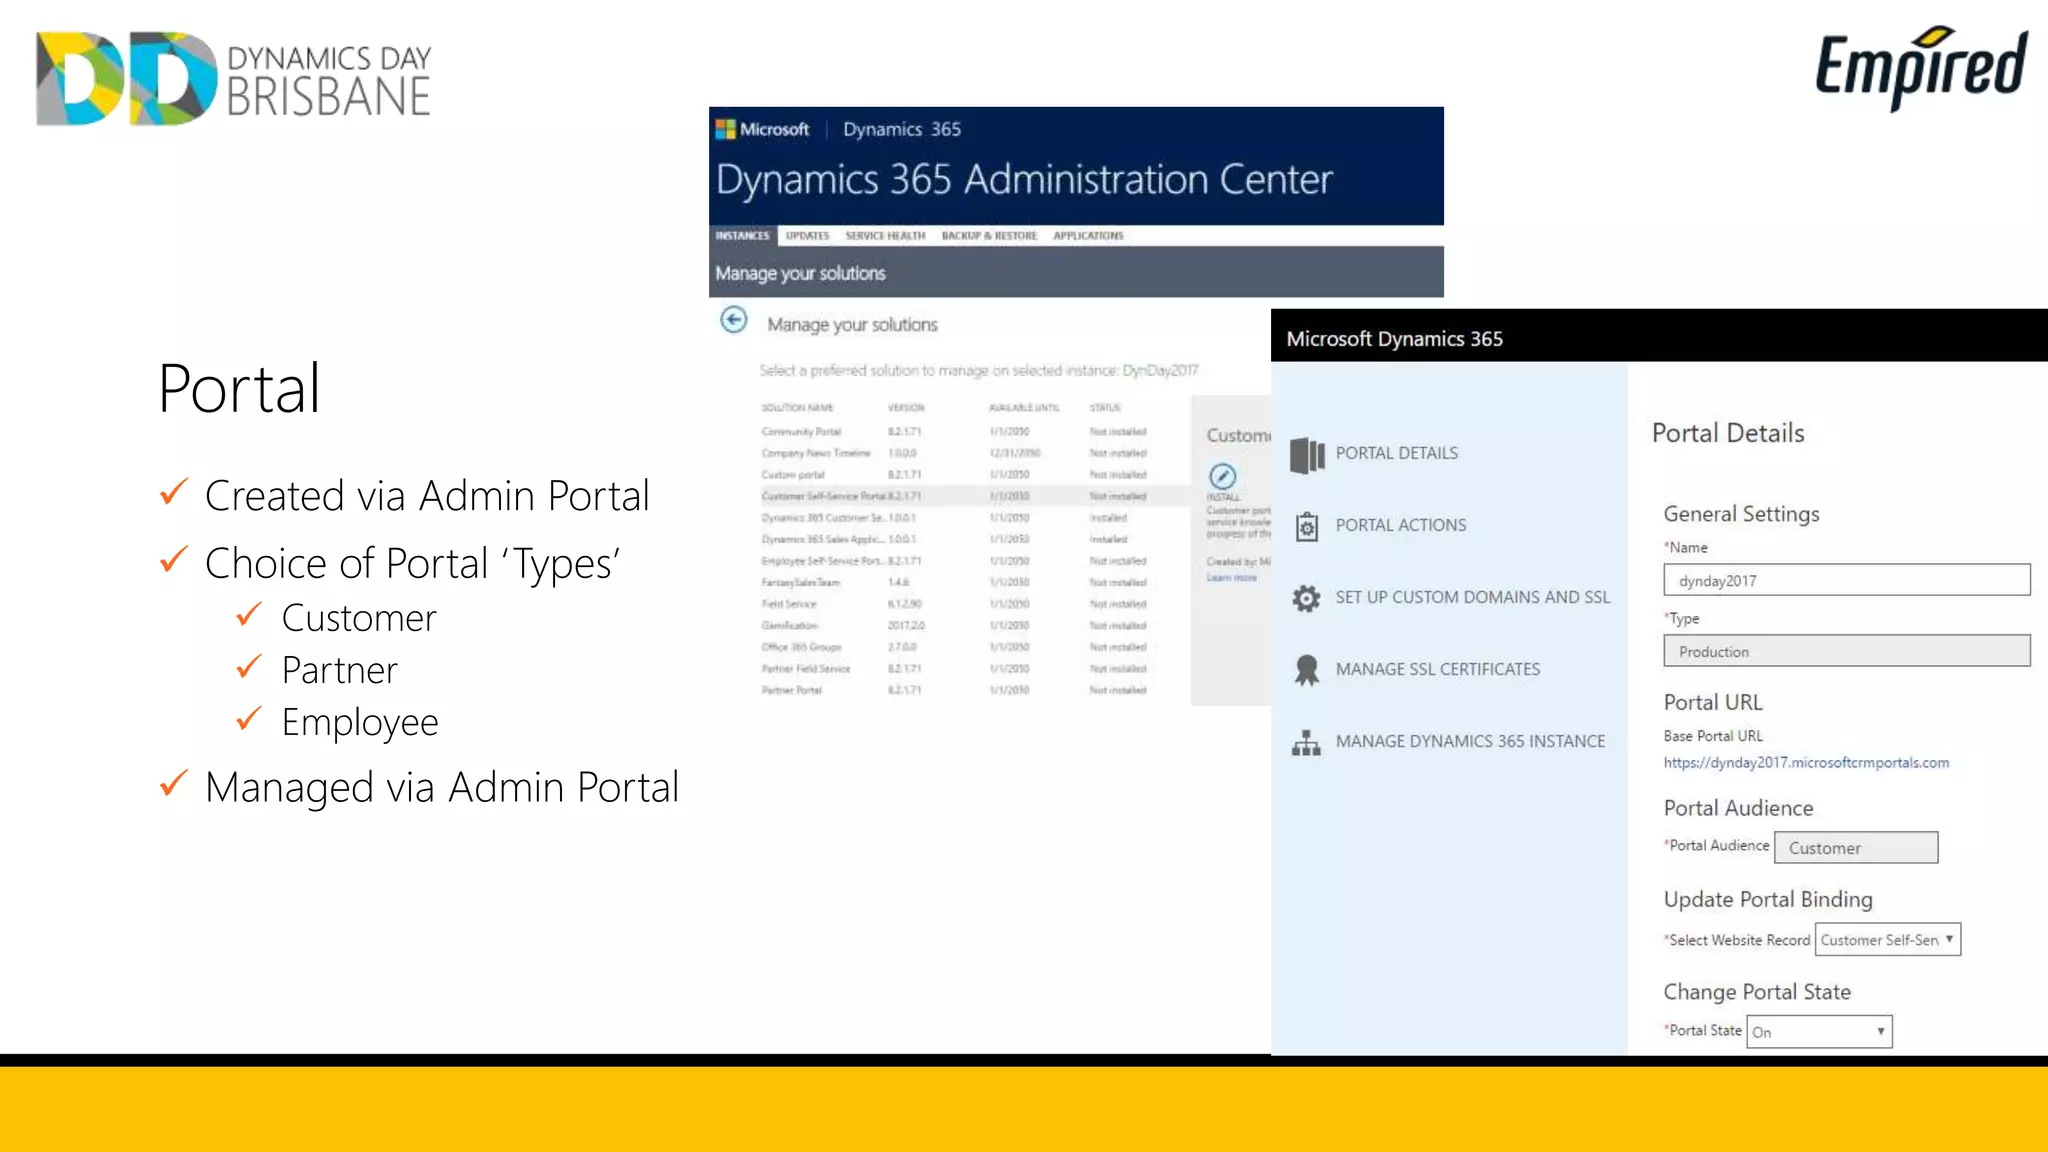Go to the Backup & Restore tab
Image resolution: width=2048 pixels, height=1152 pixels.
989,236
